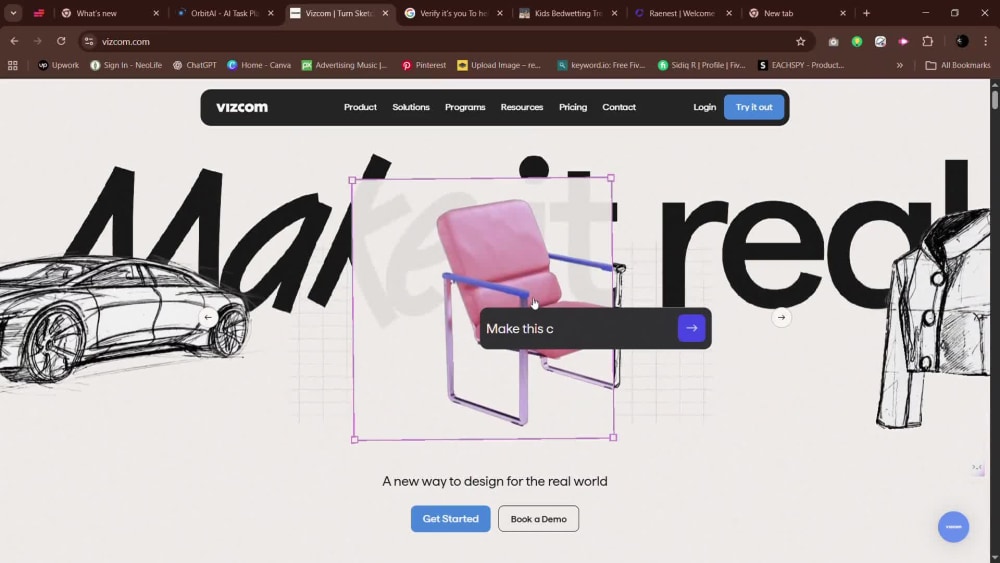Open the Chrome profile avatar
1000x563 pixels.
[x=962, y=41]
